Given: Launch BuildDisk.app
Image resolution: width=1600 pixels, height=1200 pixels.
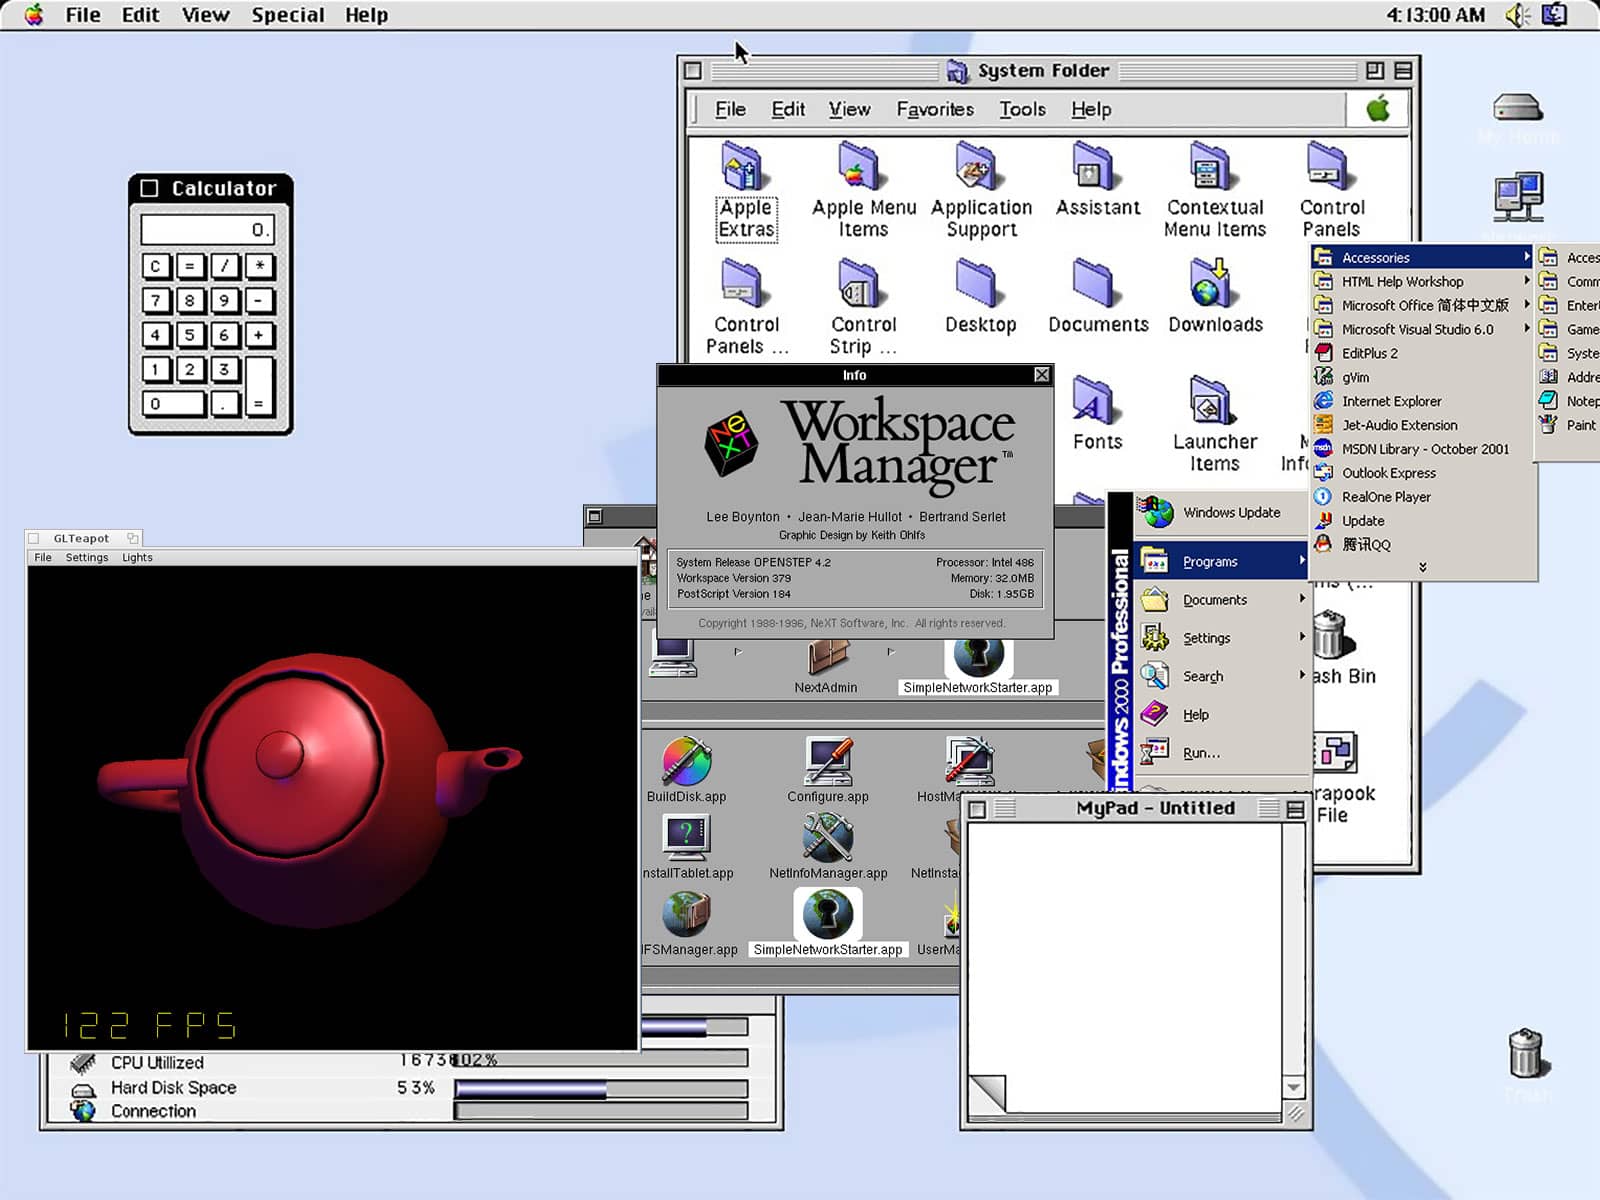Looking at the screenshot, I should 686,761.
